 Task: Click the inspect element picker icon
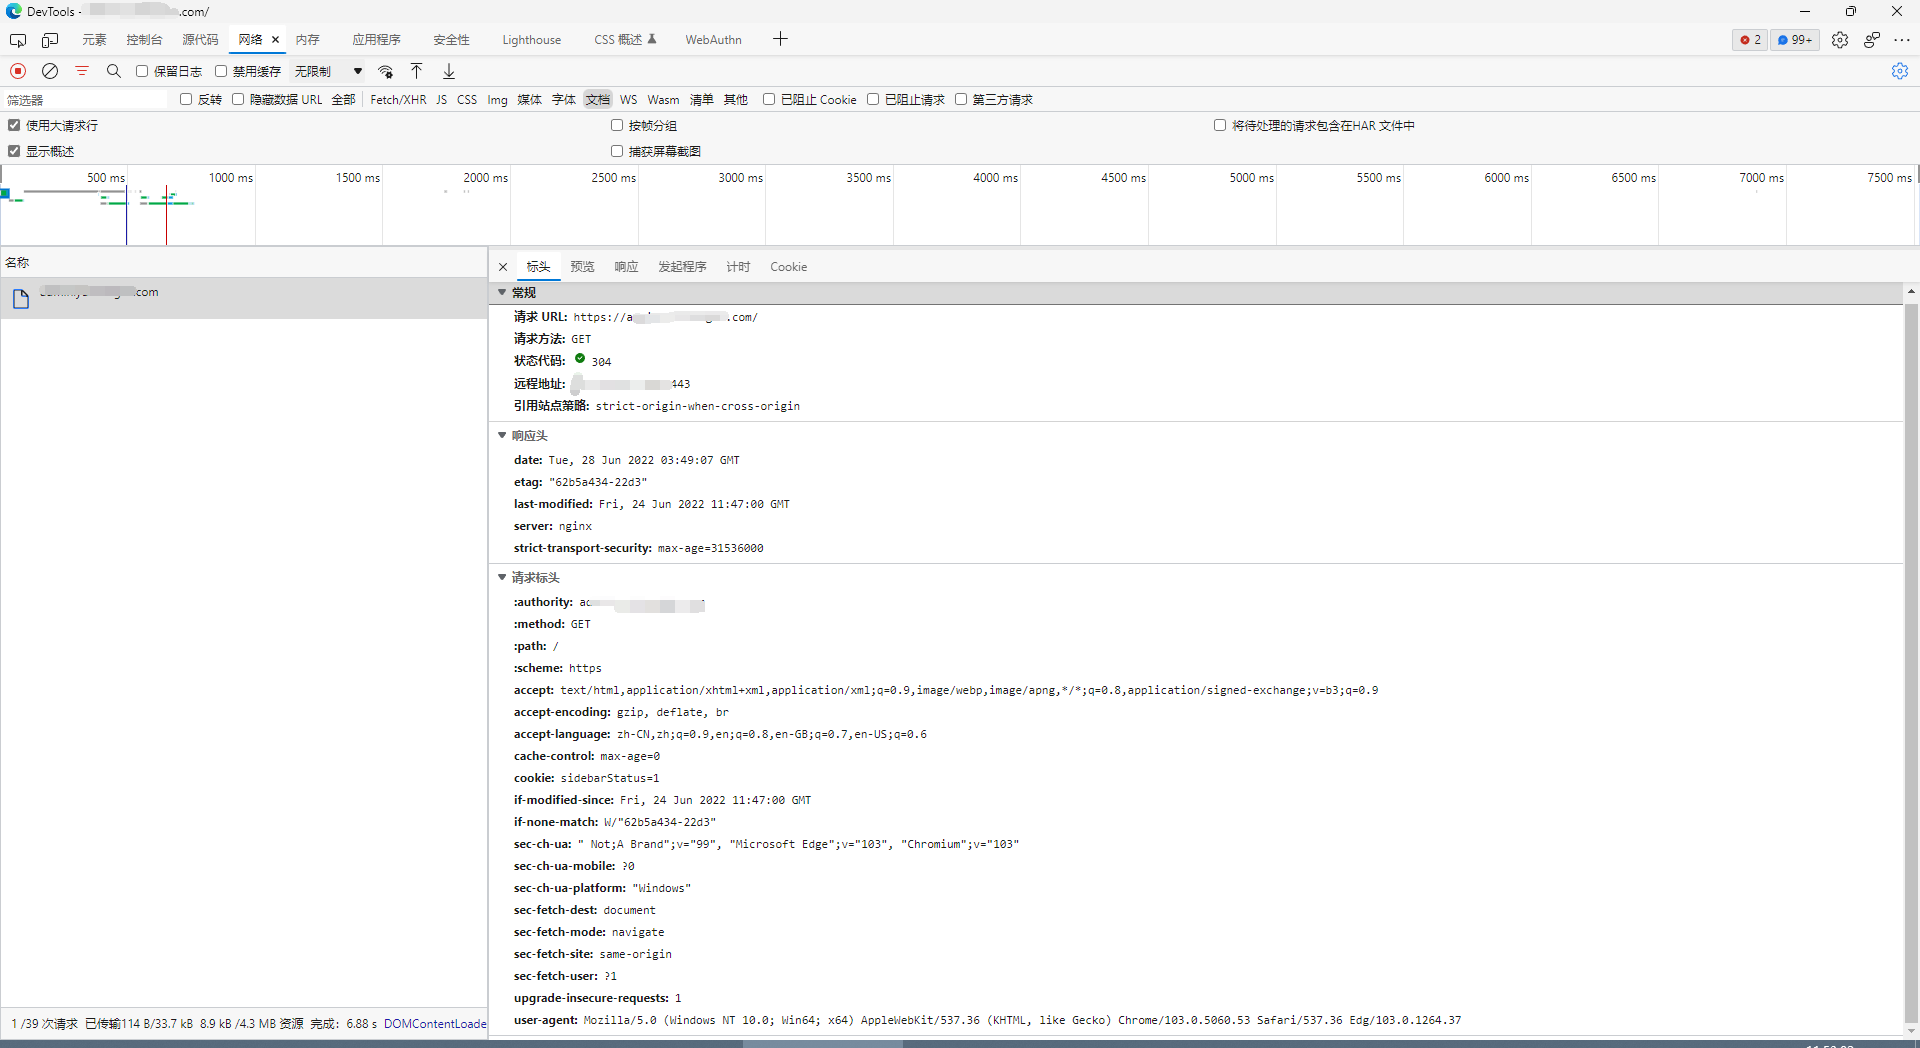click(18, 40)
